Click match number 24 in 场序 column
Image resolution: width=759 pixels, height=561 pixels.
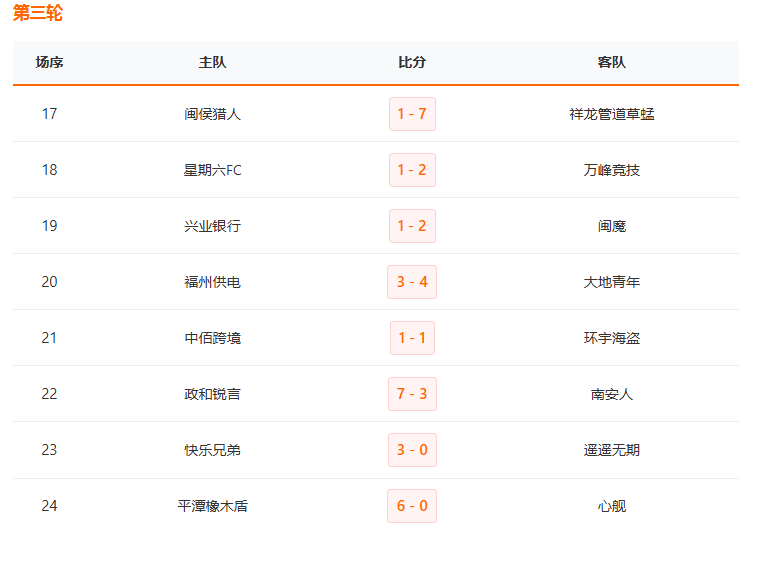(49, 506)
